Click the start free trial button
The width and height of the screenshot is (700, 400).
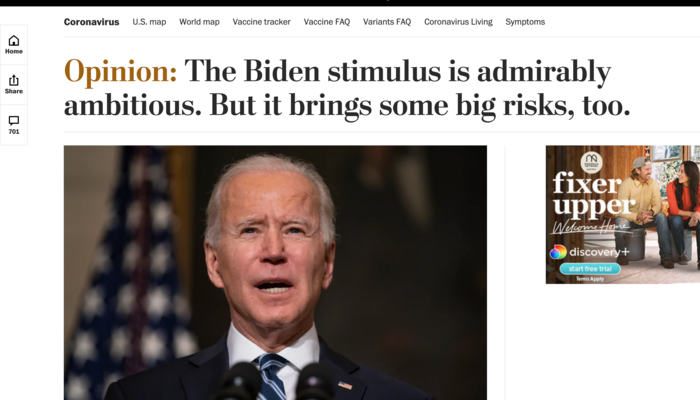click(x=590, y=269)
